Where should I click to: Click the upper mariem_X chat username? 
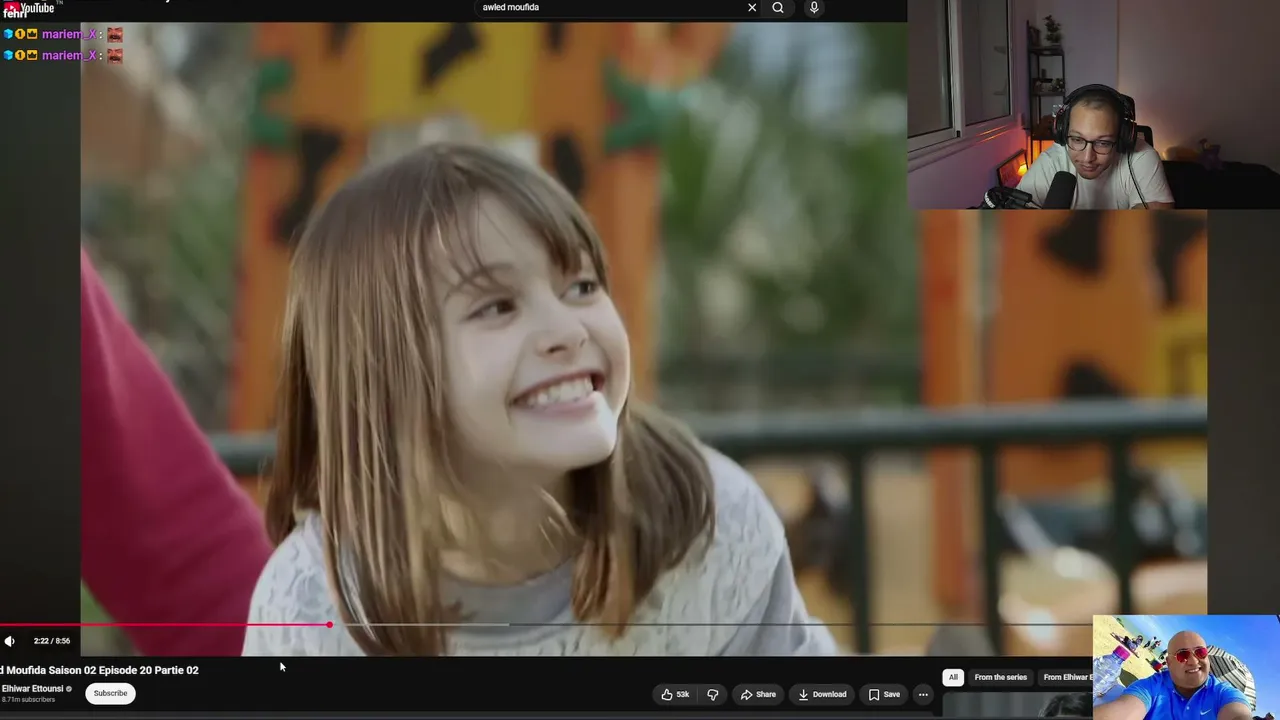pos(69,34)
